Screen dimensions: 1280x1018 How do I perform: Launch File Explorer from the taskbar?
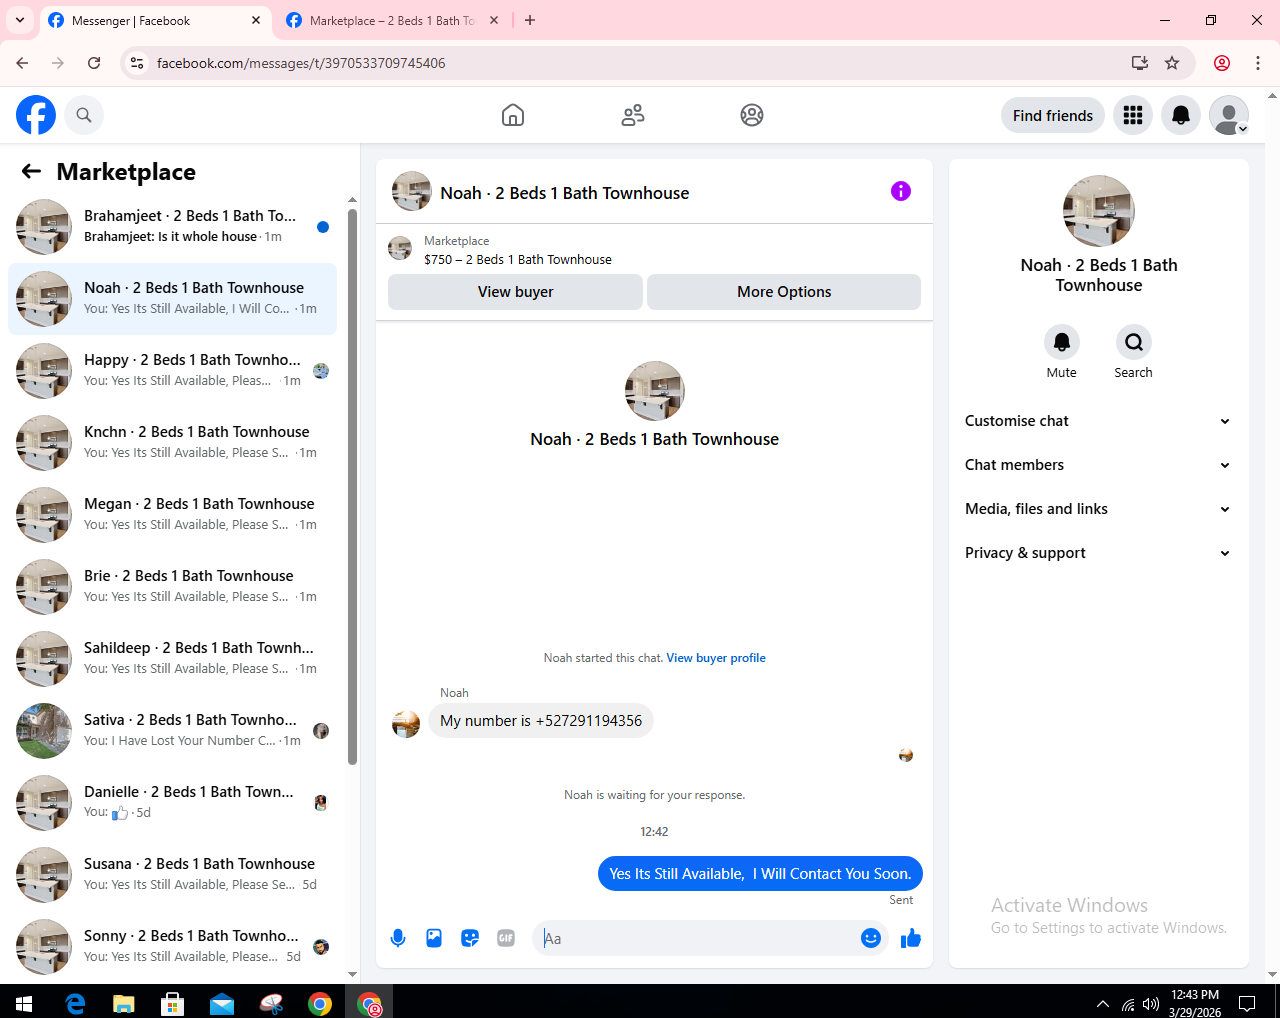[124, 1003]
